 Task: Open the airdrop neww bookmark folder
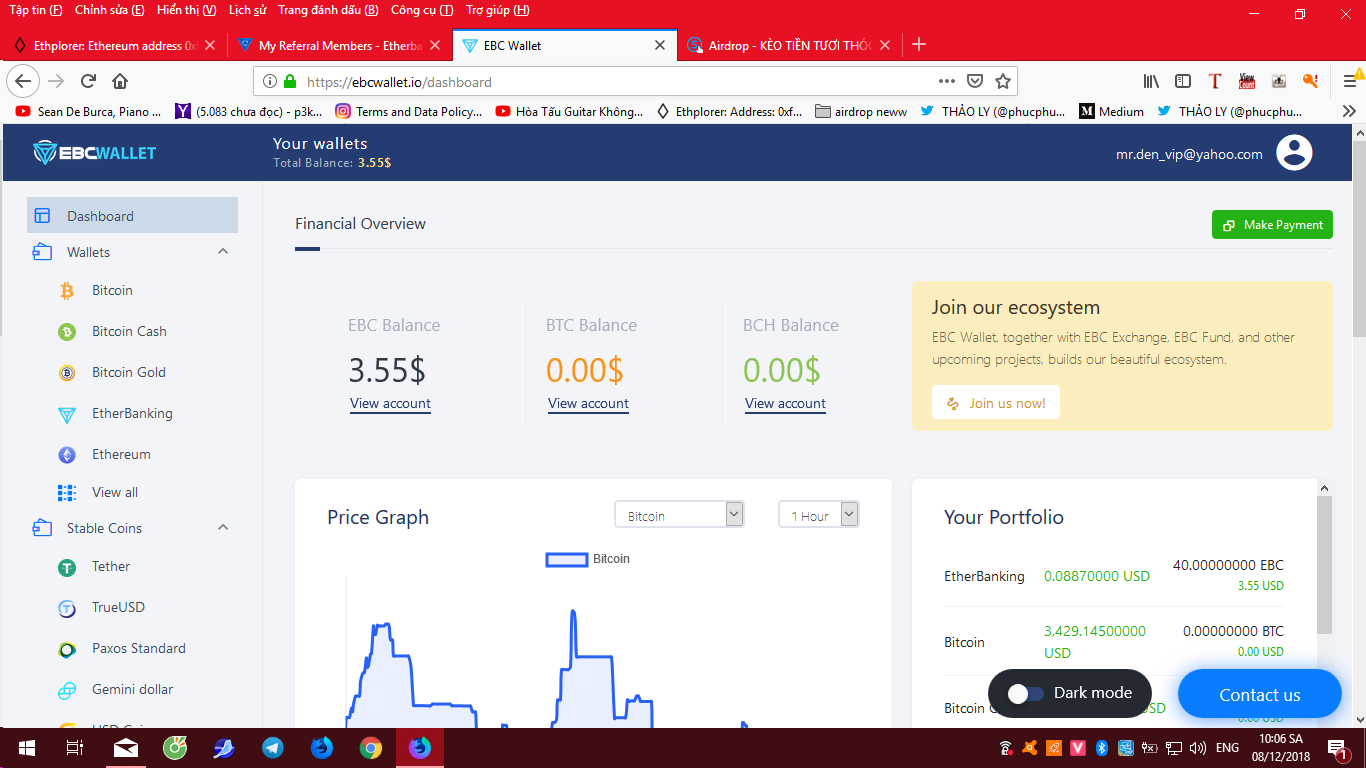pyautogui.click(x=861, y=111)
